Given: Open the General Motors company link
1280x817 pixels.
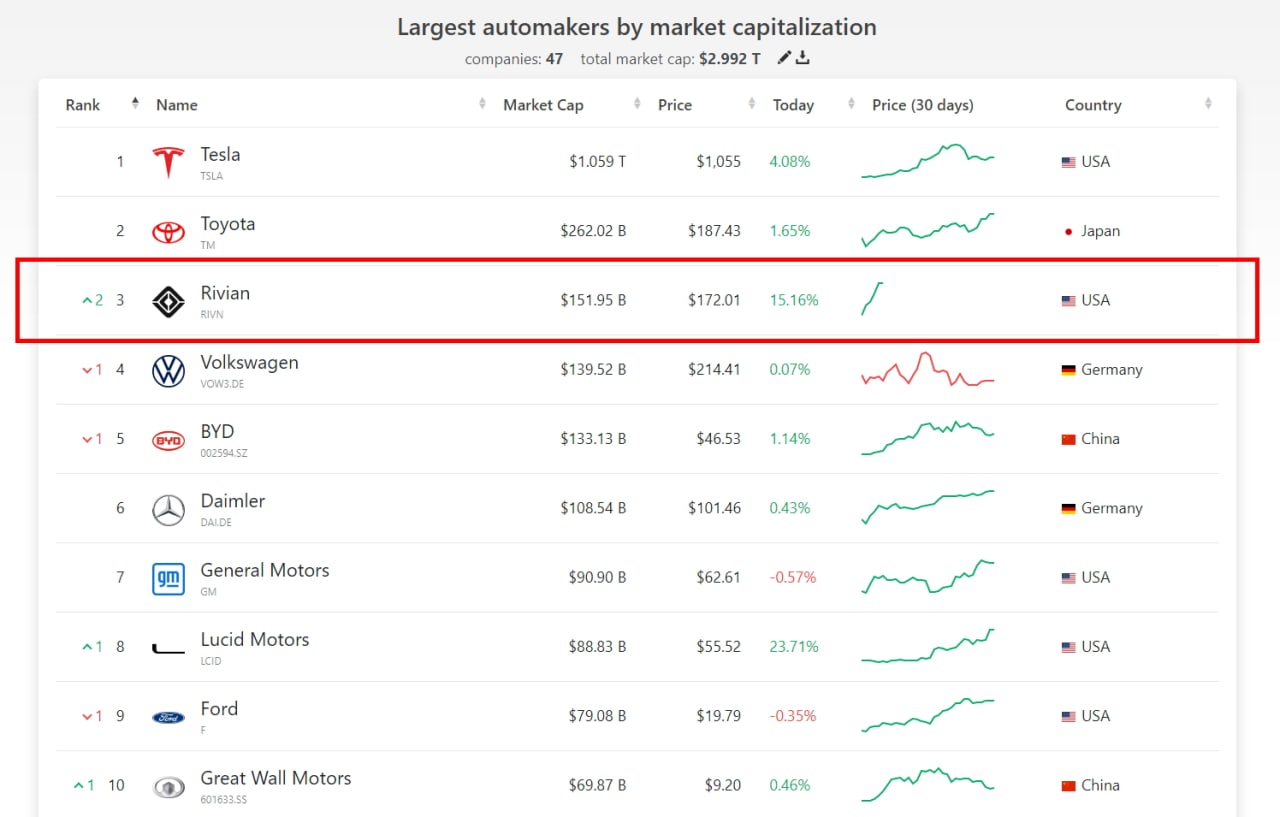Looking at the screenshot, I should [x=265, y=570].
